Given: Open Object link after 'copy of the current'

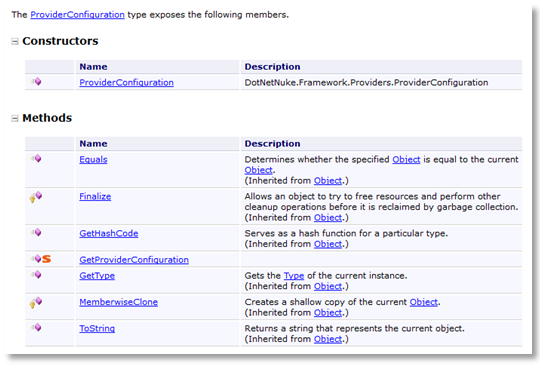Looking at the screenshot, I should click(424, 302).
